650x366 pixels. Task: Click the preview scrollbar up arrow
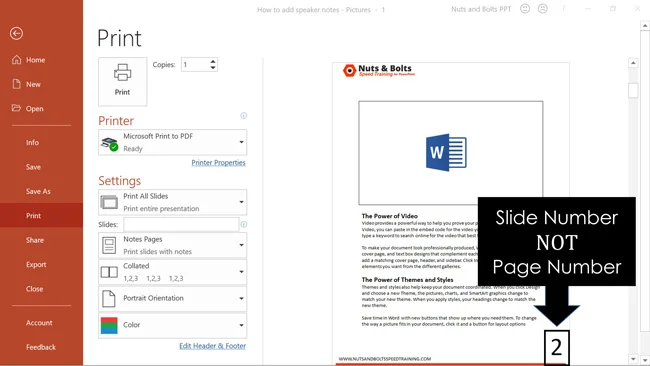633,63
